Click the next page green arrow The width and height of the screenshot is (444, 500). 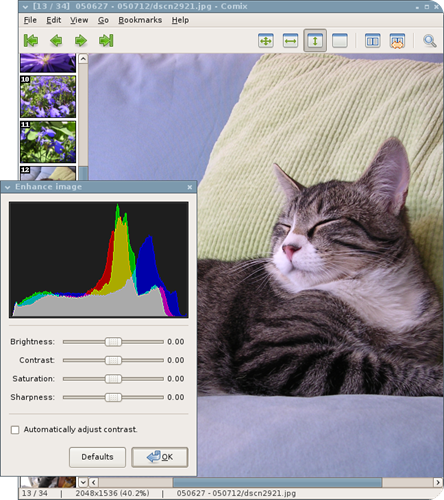81,41
